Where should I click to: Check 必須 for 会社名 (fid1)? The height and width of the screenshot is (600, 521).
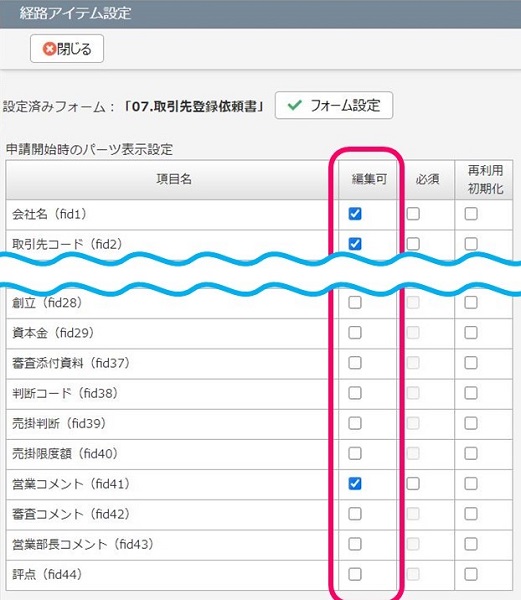click(413, 214)
